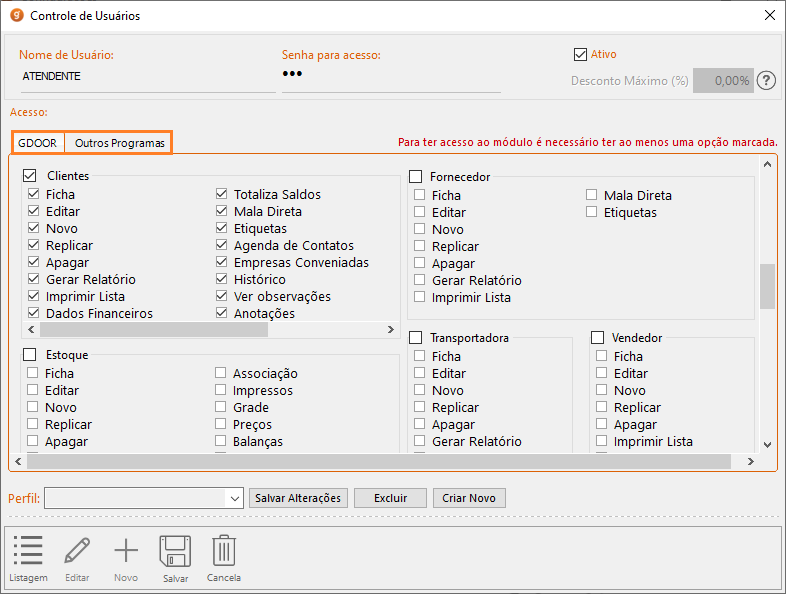Check Preços under Estoque

pyautogui.click(x=221, y=424)
